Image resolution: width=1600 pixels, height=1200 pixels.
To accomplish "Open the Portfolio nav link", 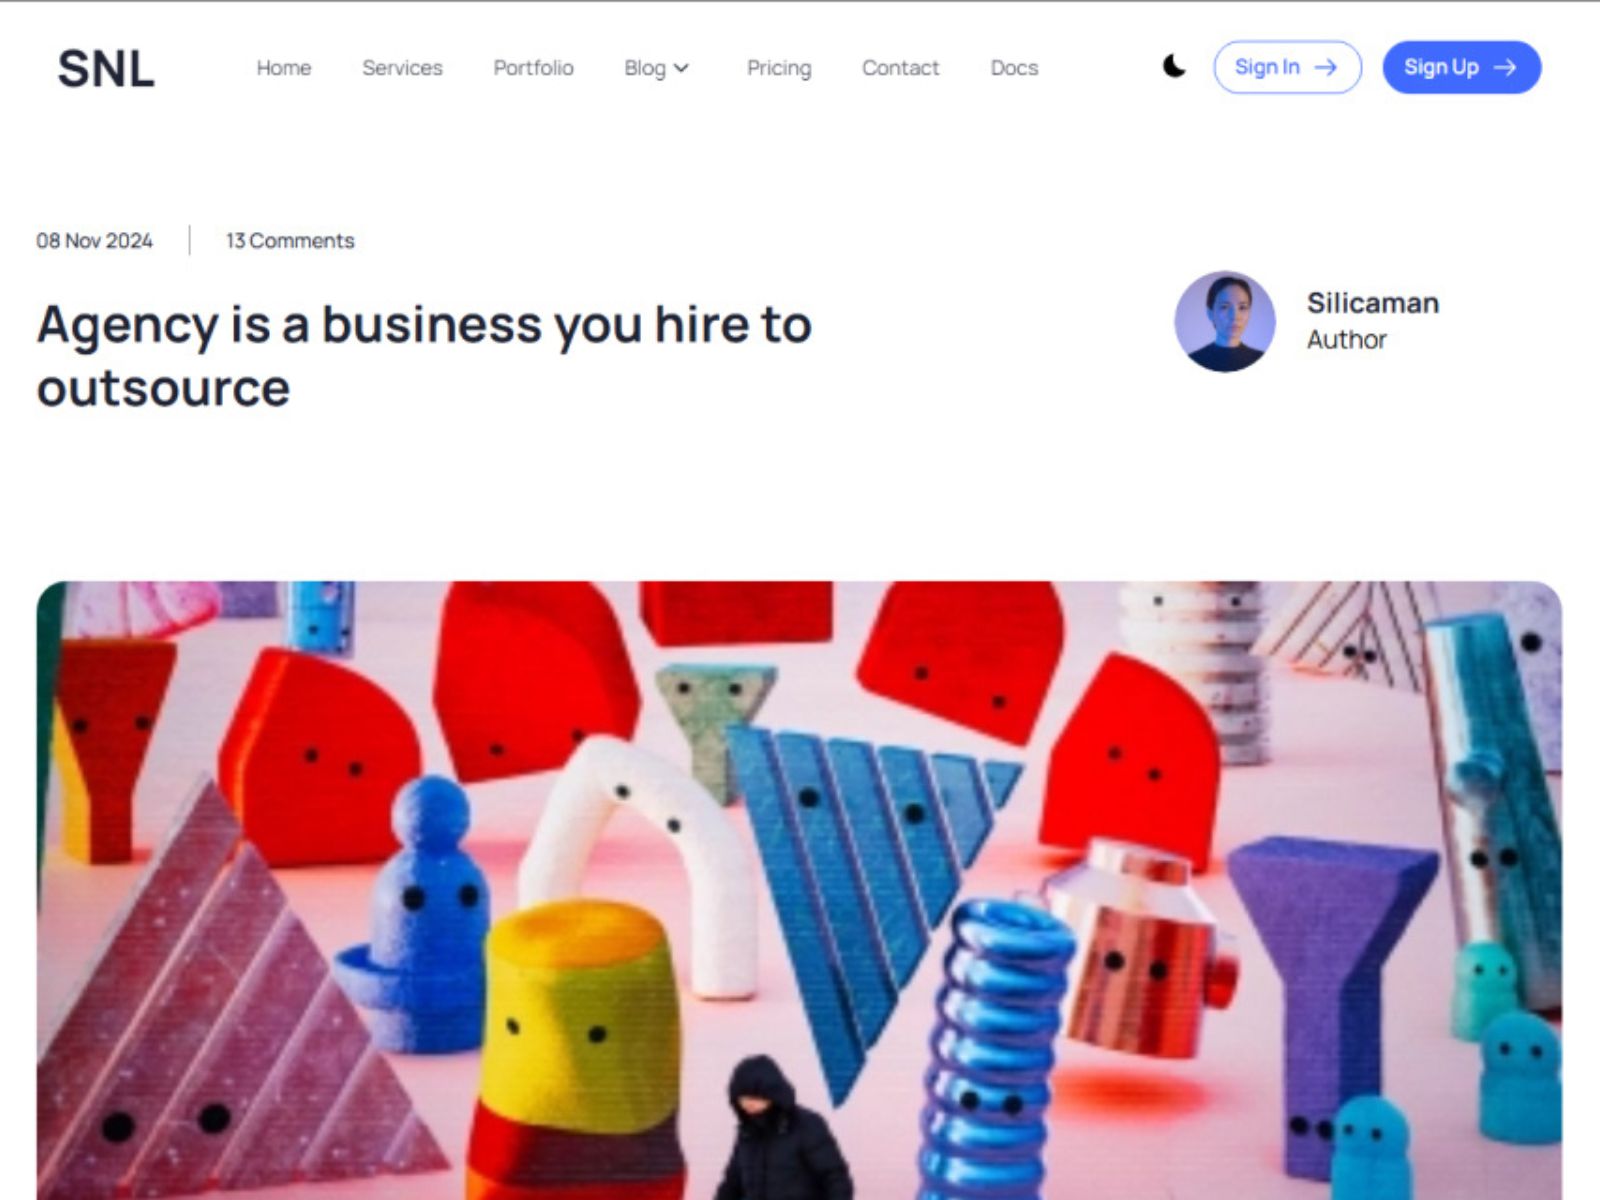I will [533, 68].
